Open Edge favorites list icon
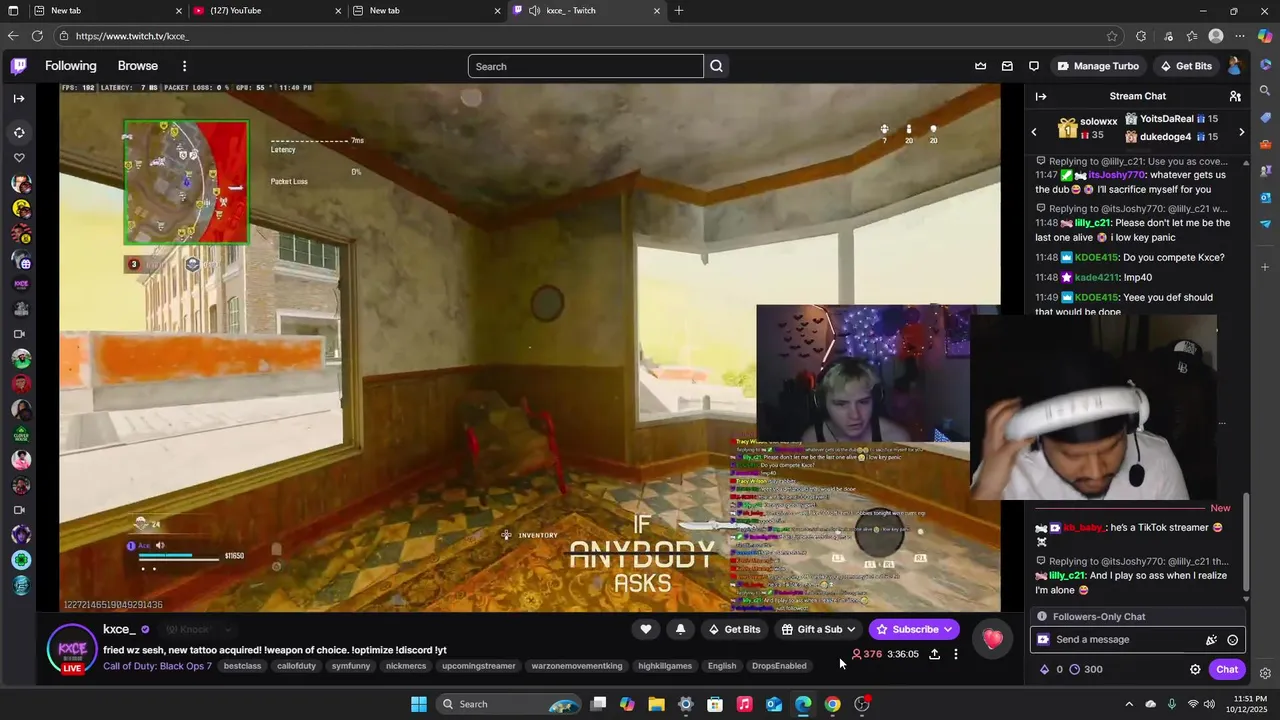 [x=1192, y=36]
